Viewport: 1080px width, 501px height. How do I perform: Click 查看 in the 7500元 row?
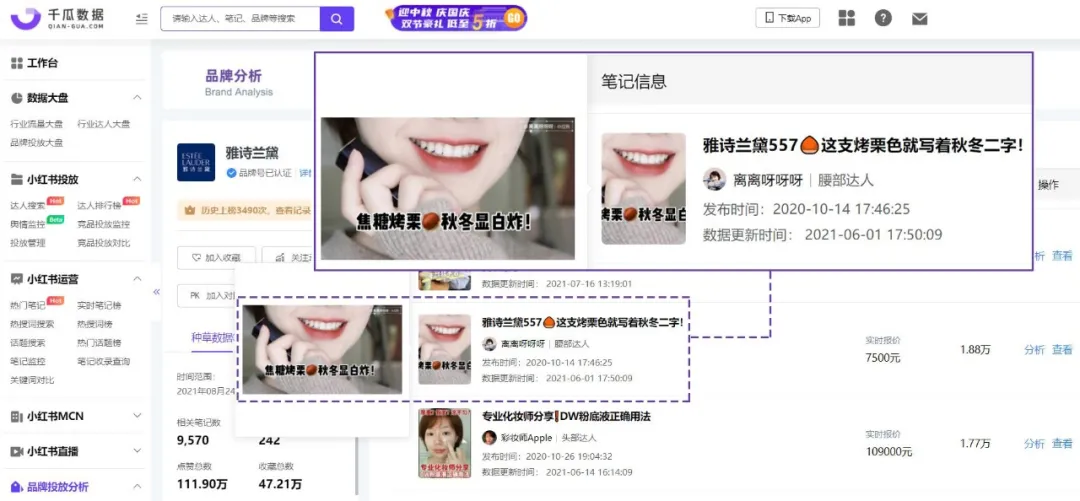pyautogui.click(x=1061, y=349)
